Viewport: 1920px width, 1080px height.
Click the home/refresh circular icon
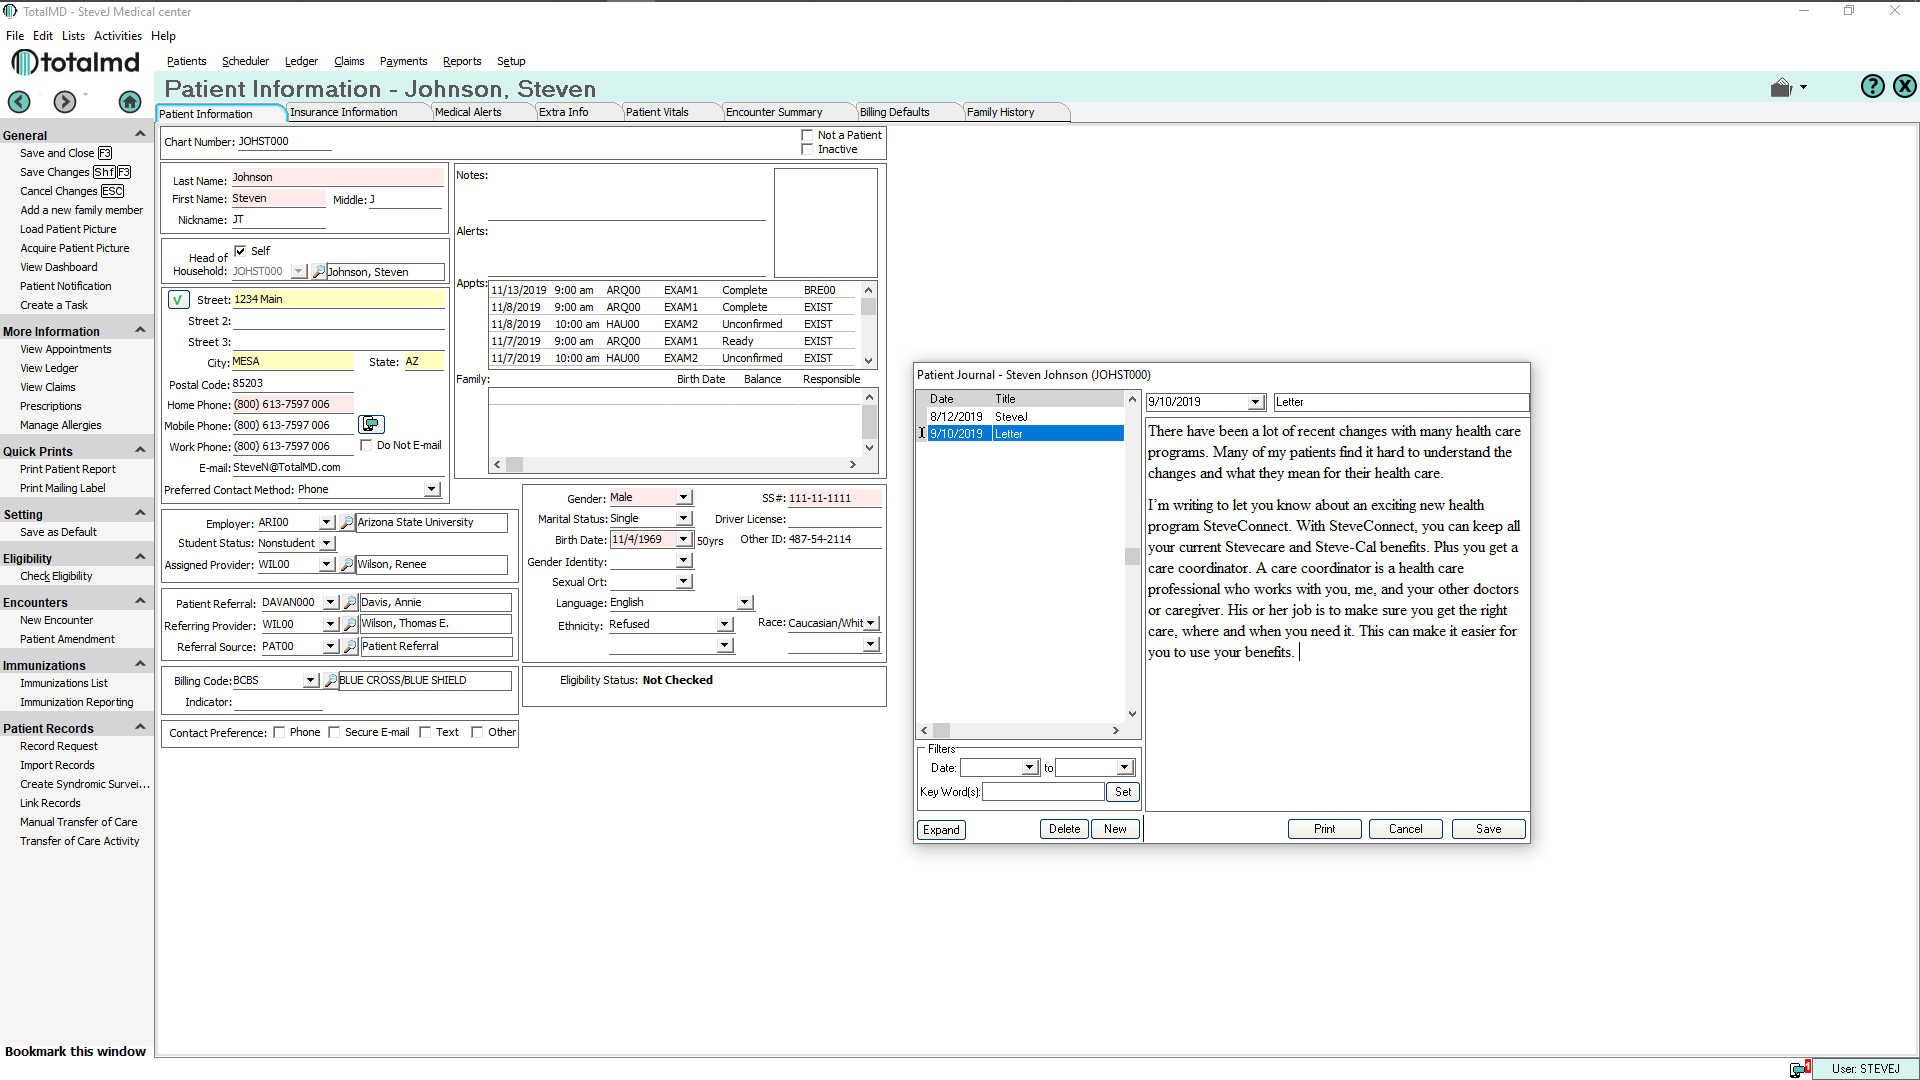129,102
